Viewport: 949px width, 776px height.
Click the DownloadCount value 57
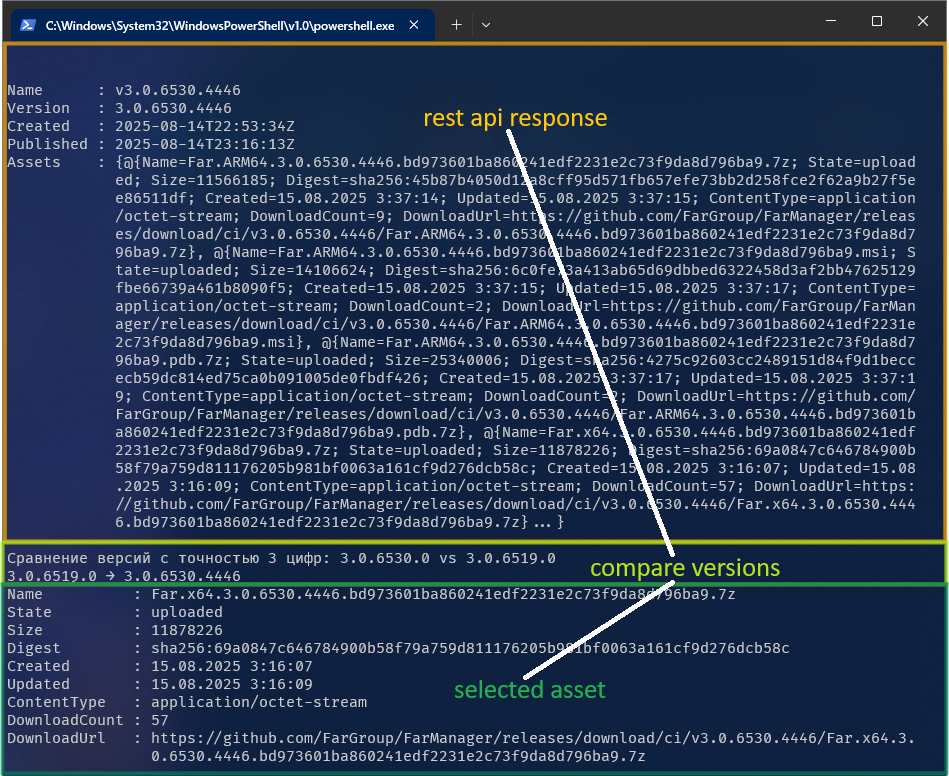(x=160, y=720)
